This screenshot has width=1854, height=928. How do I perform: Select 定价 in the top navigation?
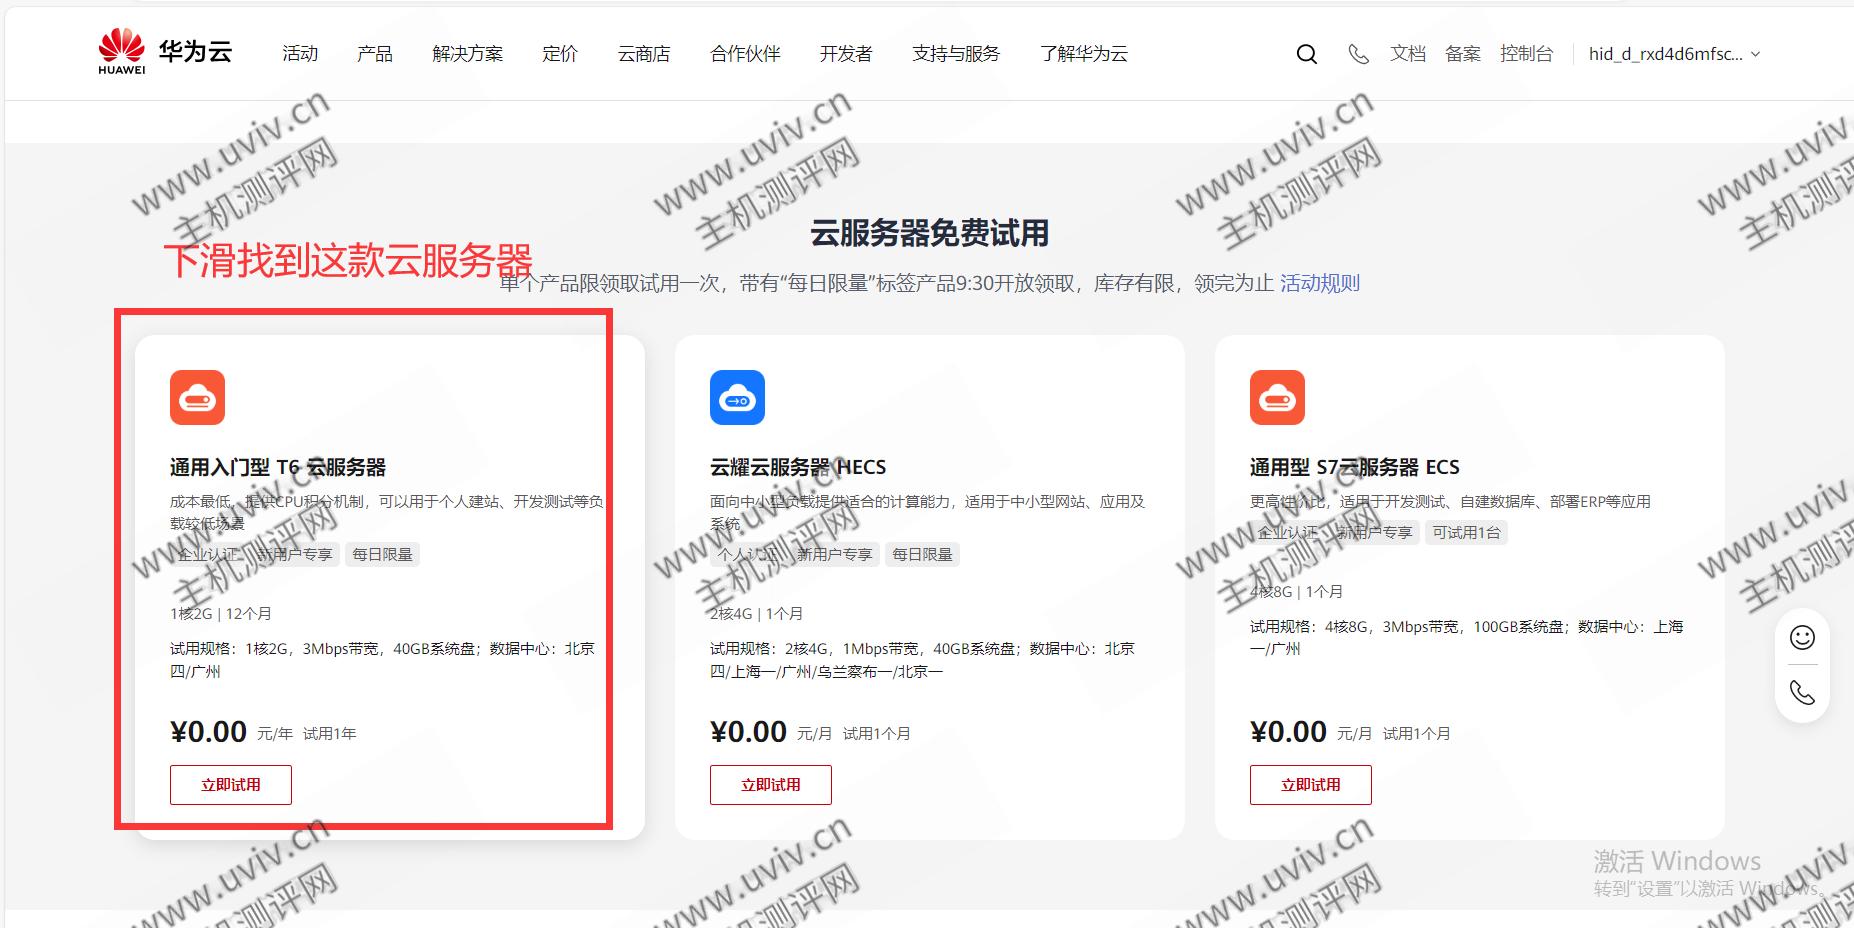(560, 54)
